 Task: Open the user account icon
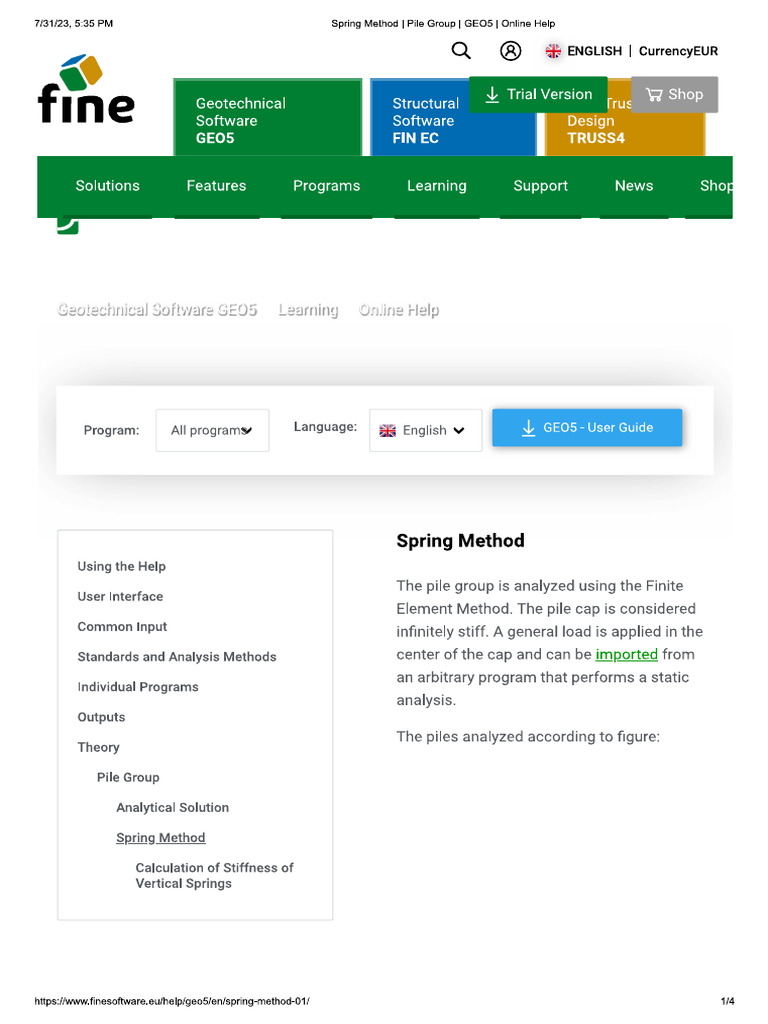click(510, 51)
